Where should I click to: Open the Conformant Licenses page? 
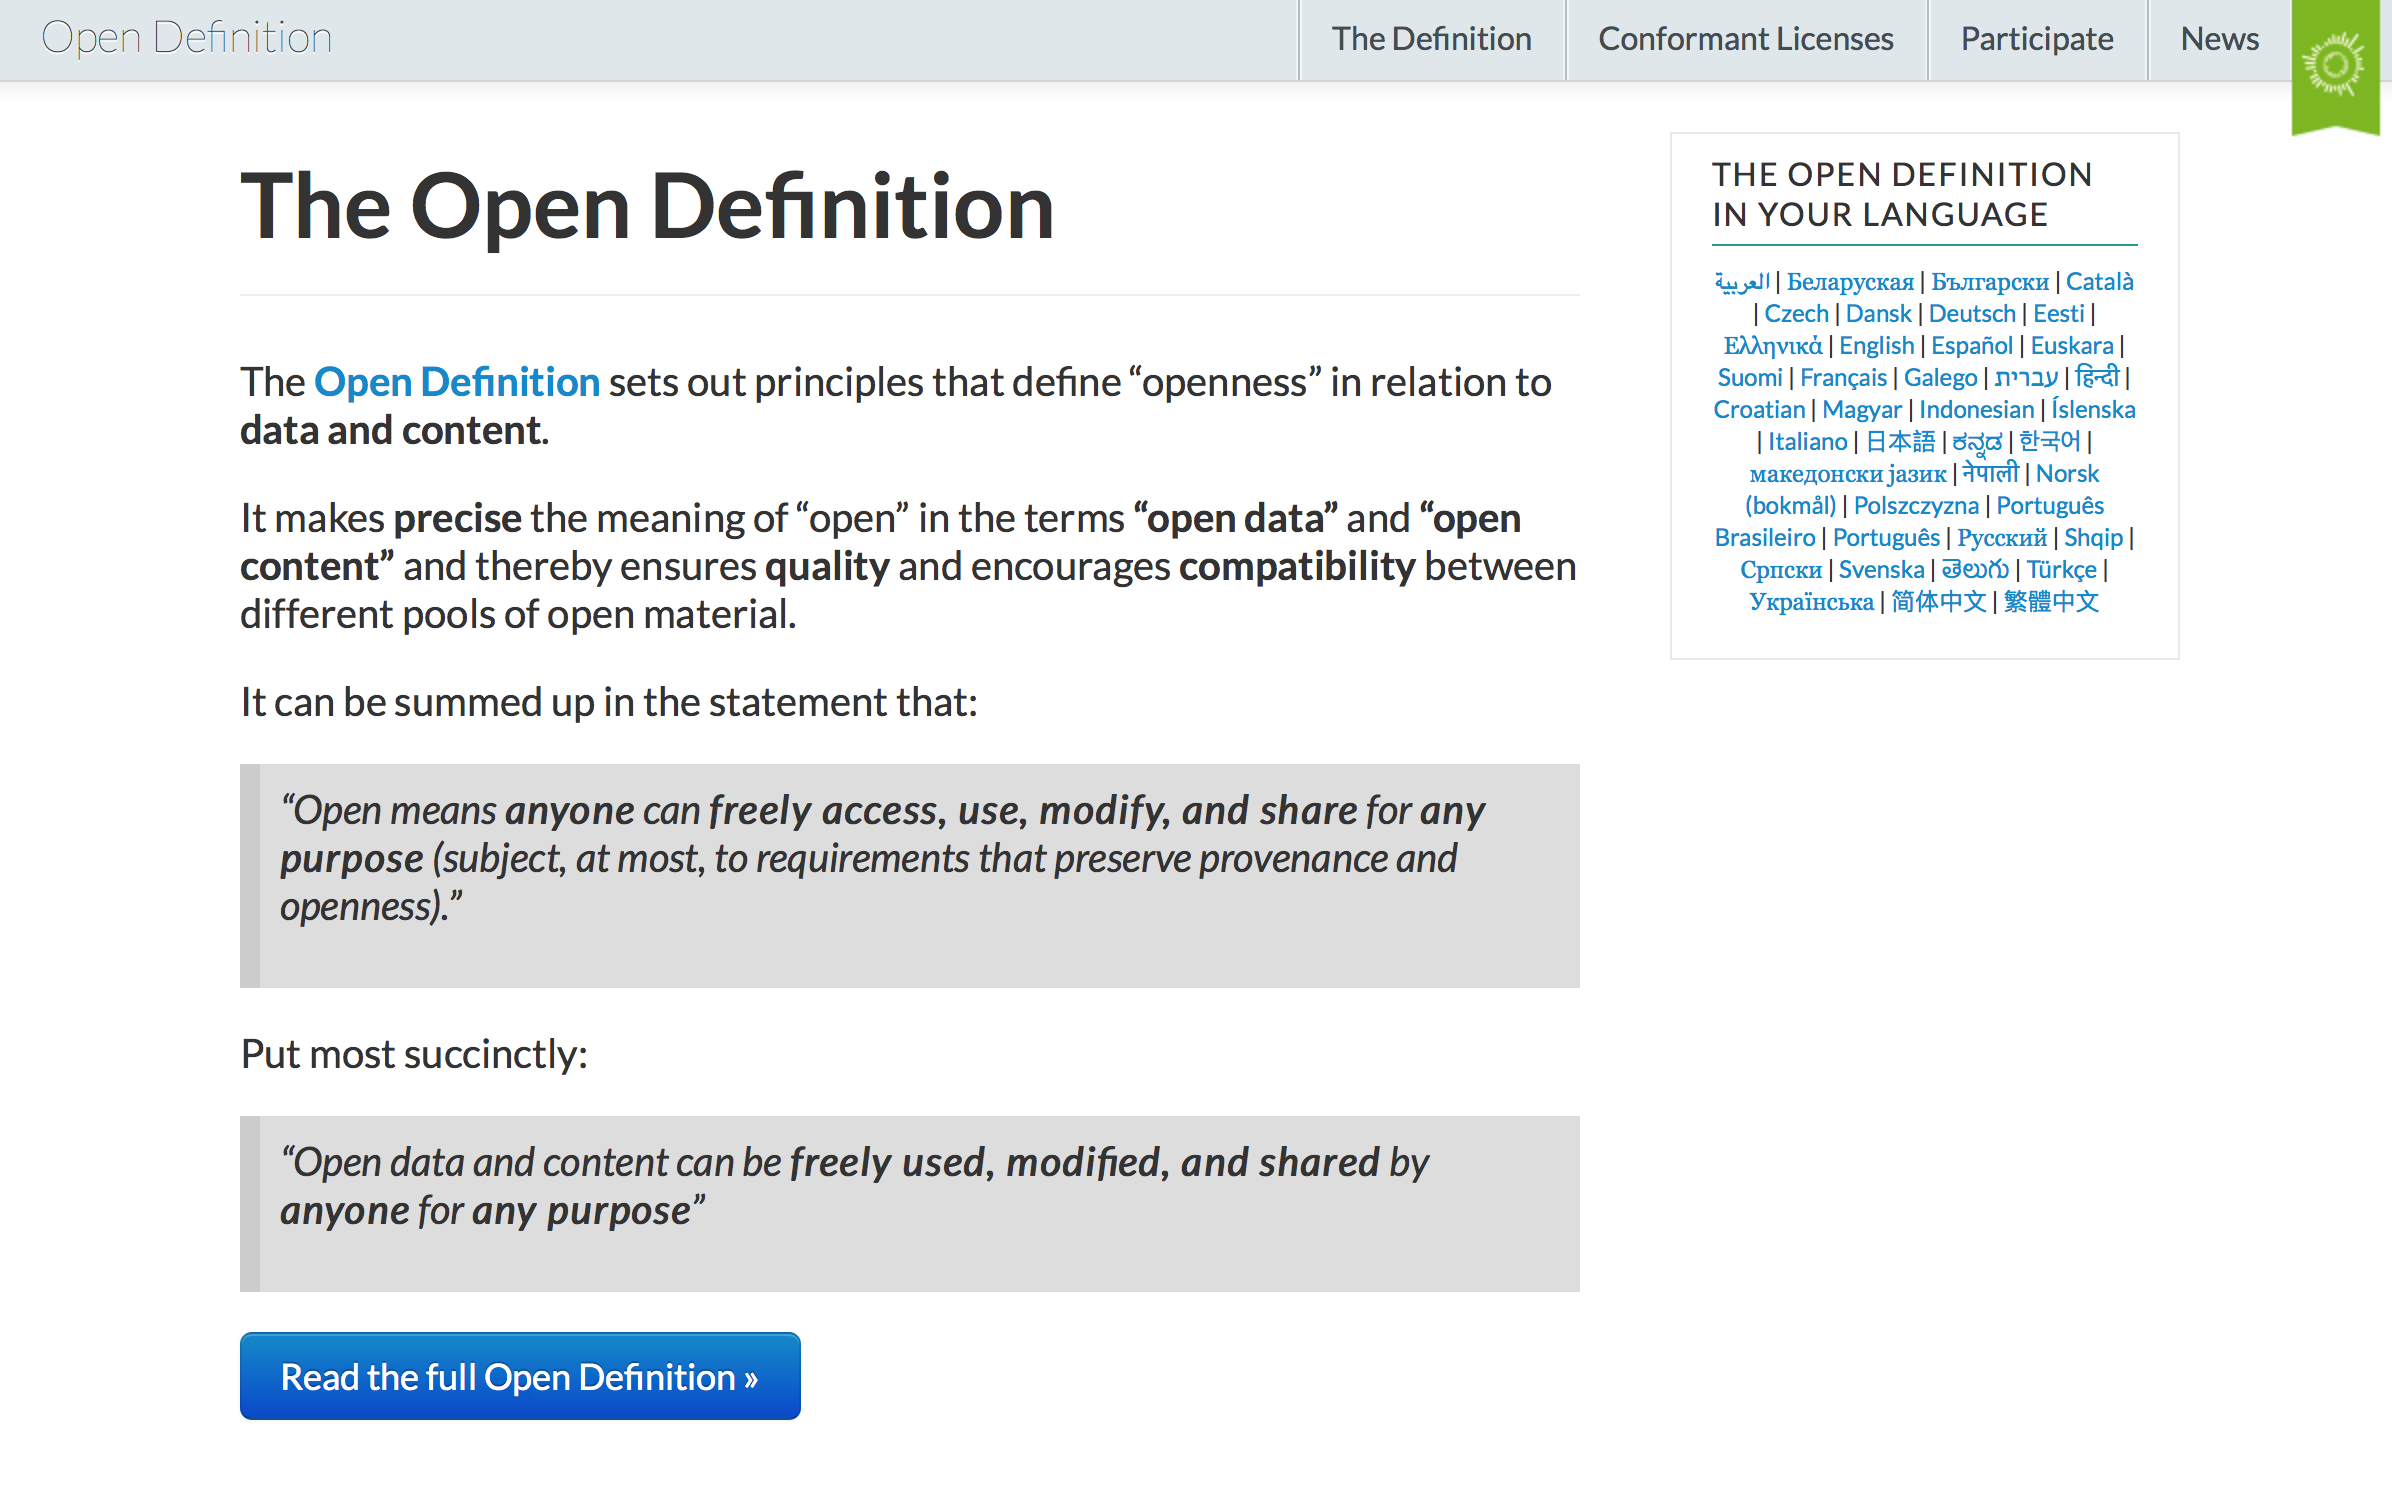pyautogui.click(x=1745, y=40)
